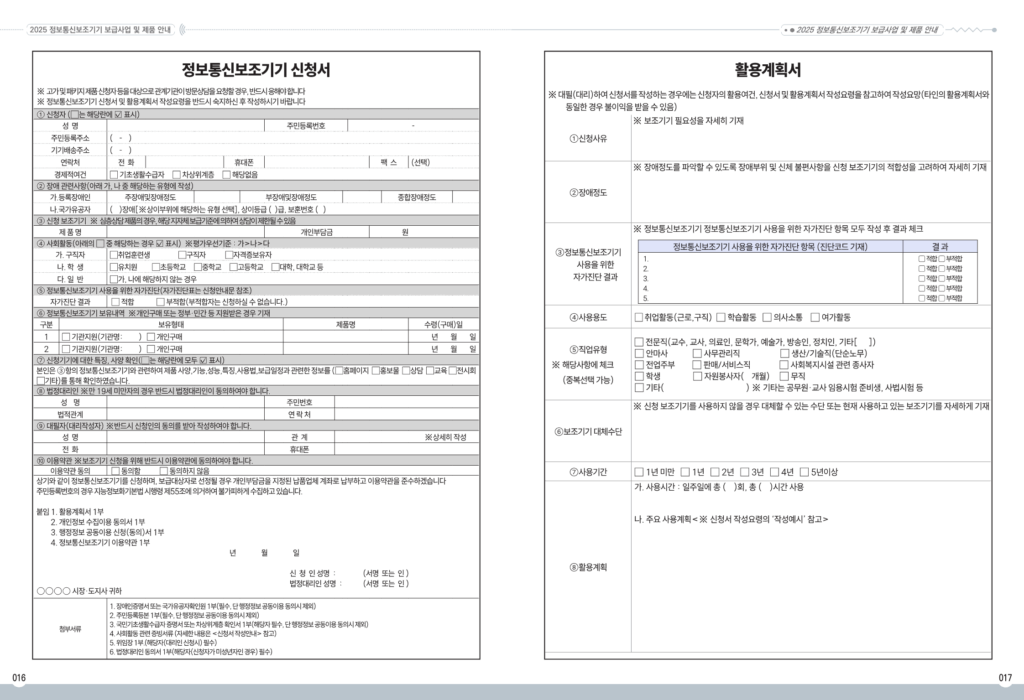Click the 제품명 field in 신청 보조기기
The image size is (1024, 700).
(x=185, y=232)
